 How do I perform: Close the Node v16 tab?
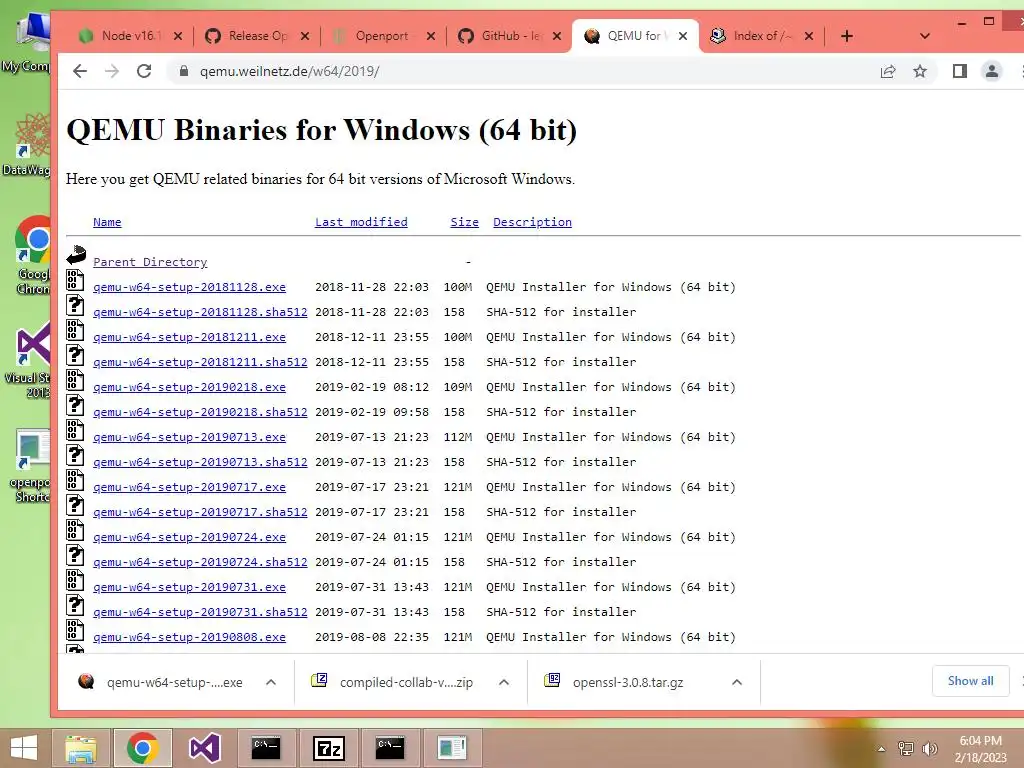[x=178, y=36]
